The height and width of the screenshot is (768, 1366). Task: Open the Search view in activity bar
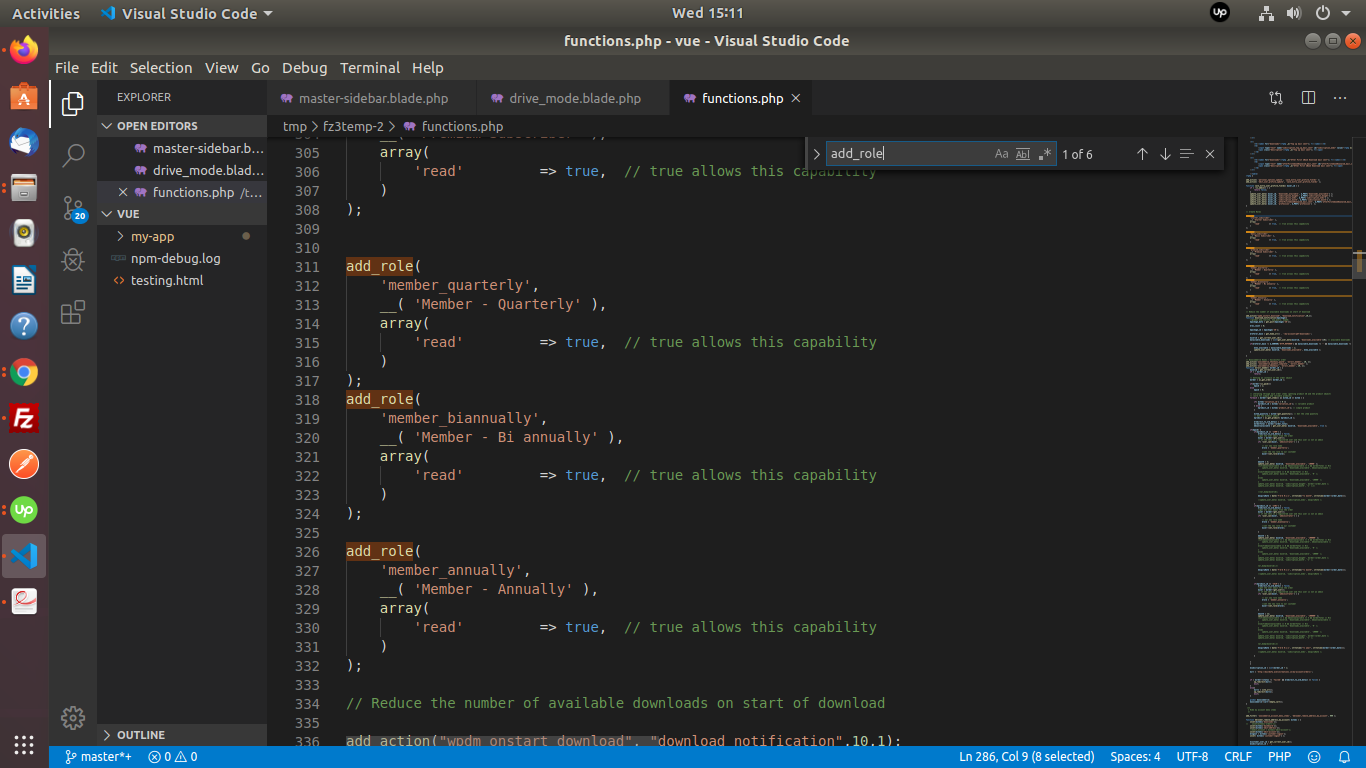73,155
